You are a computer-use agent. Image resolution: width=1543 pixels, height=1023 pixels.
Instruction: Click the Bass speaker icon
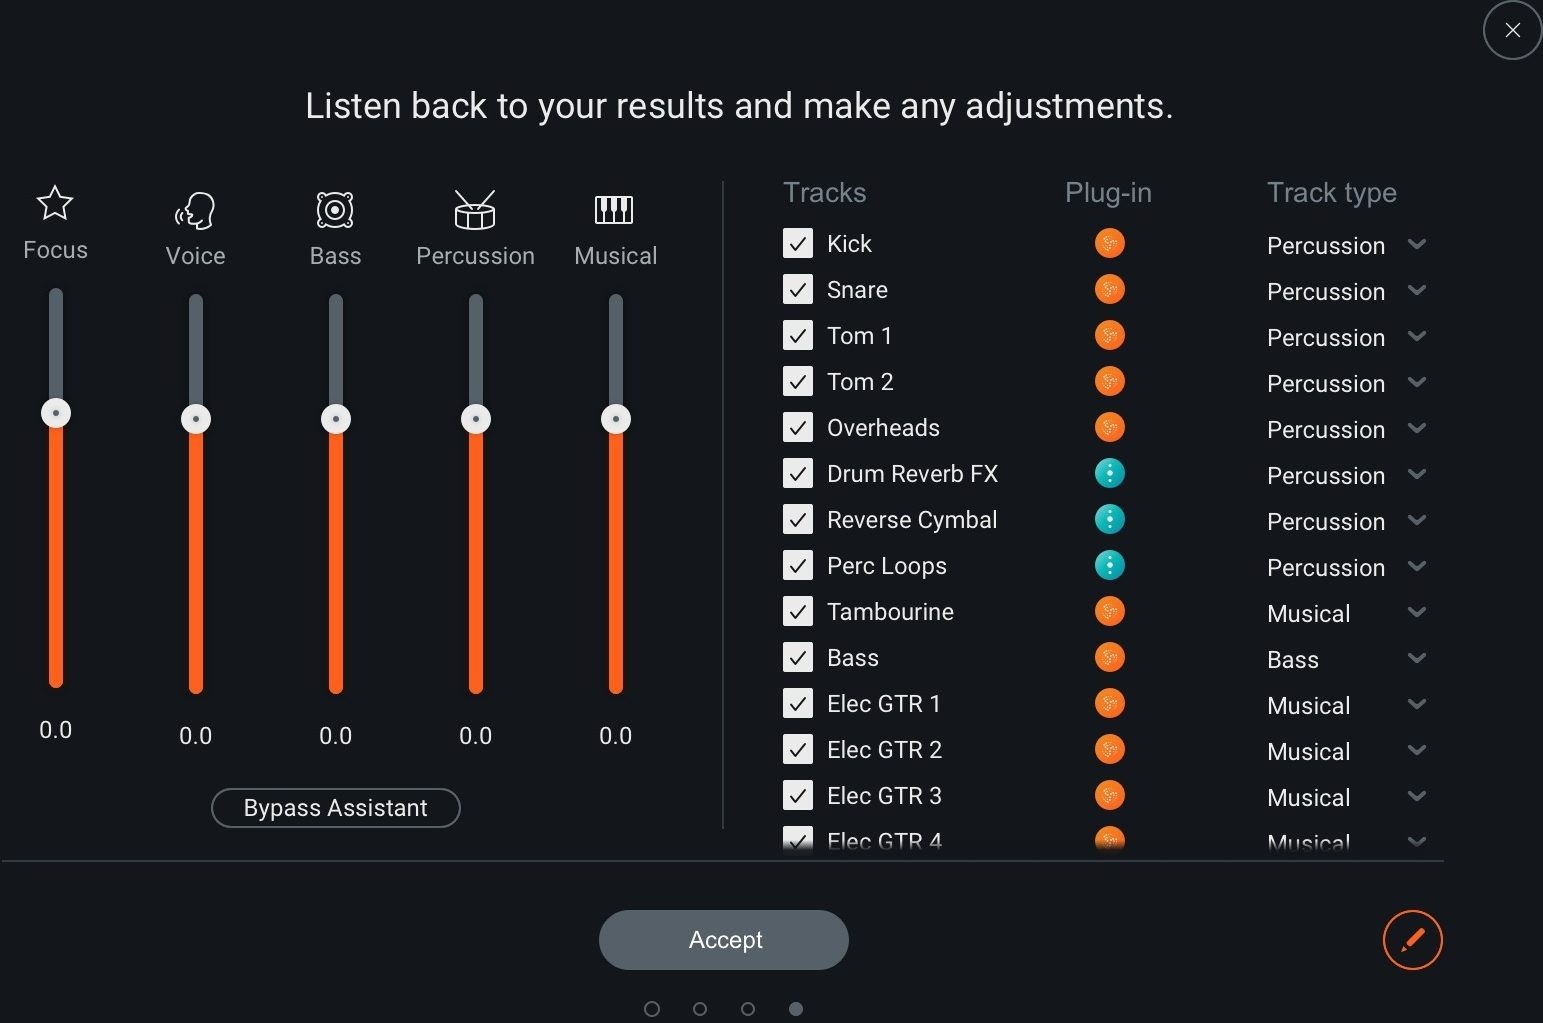pyautogui.click(x=335, y=210)
